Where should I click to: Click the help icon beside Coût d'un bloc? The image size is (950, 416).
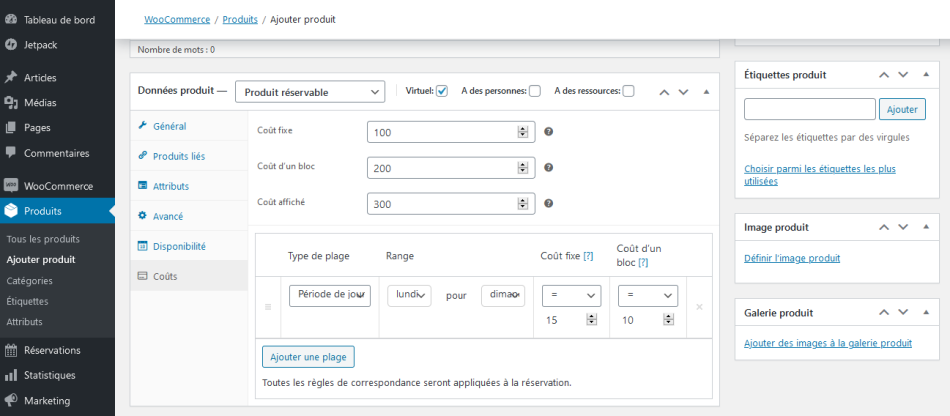548,168
